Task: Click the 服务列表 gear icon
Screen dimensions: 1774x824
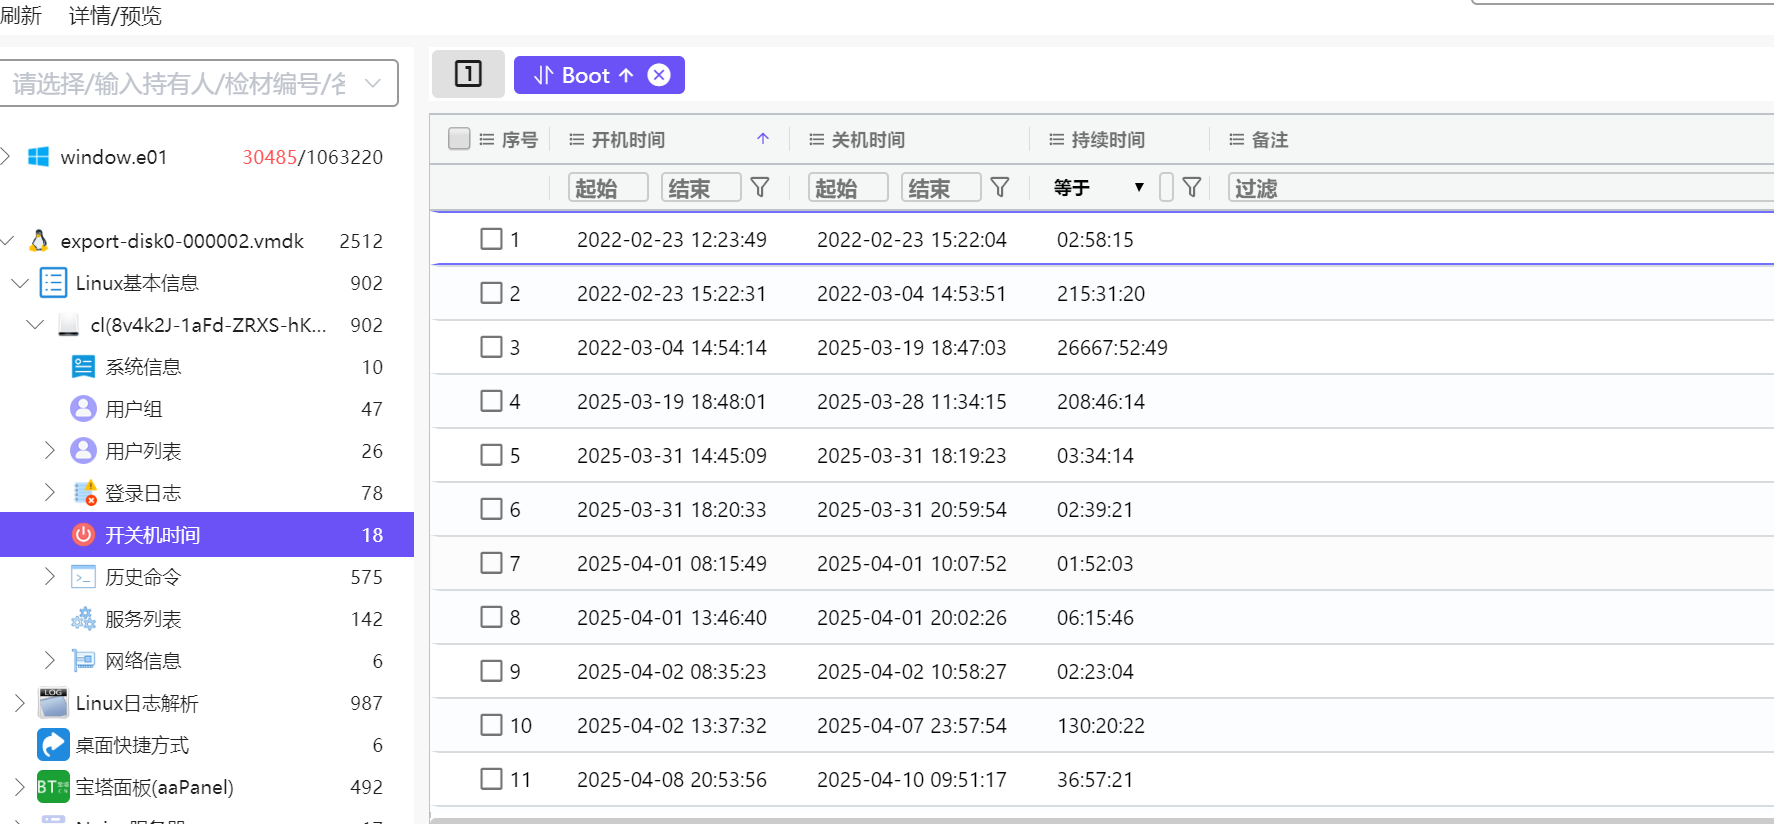Action: tap(84, 619)
